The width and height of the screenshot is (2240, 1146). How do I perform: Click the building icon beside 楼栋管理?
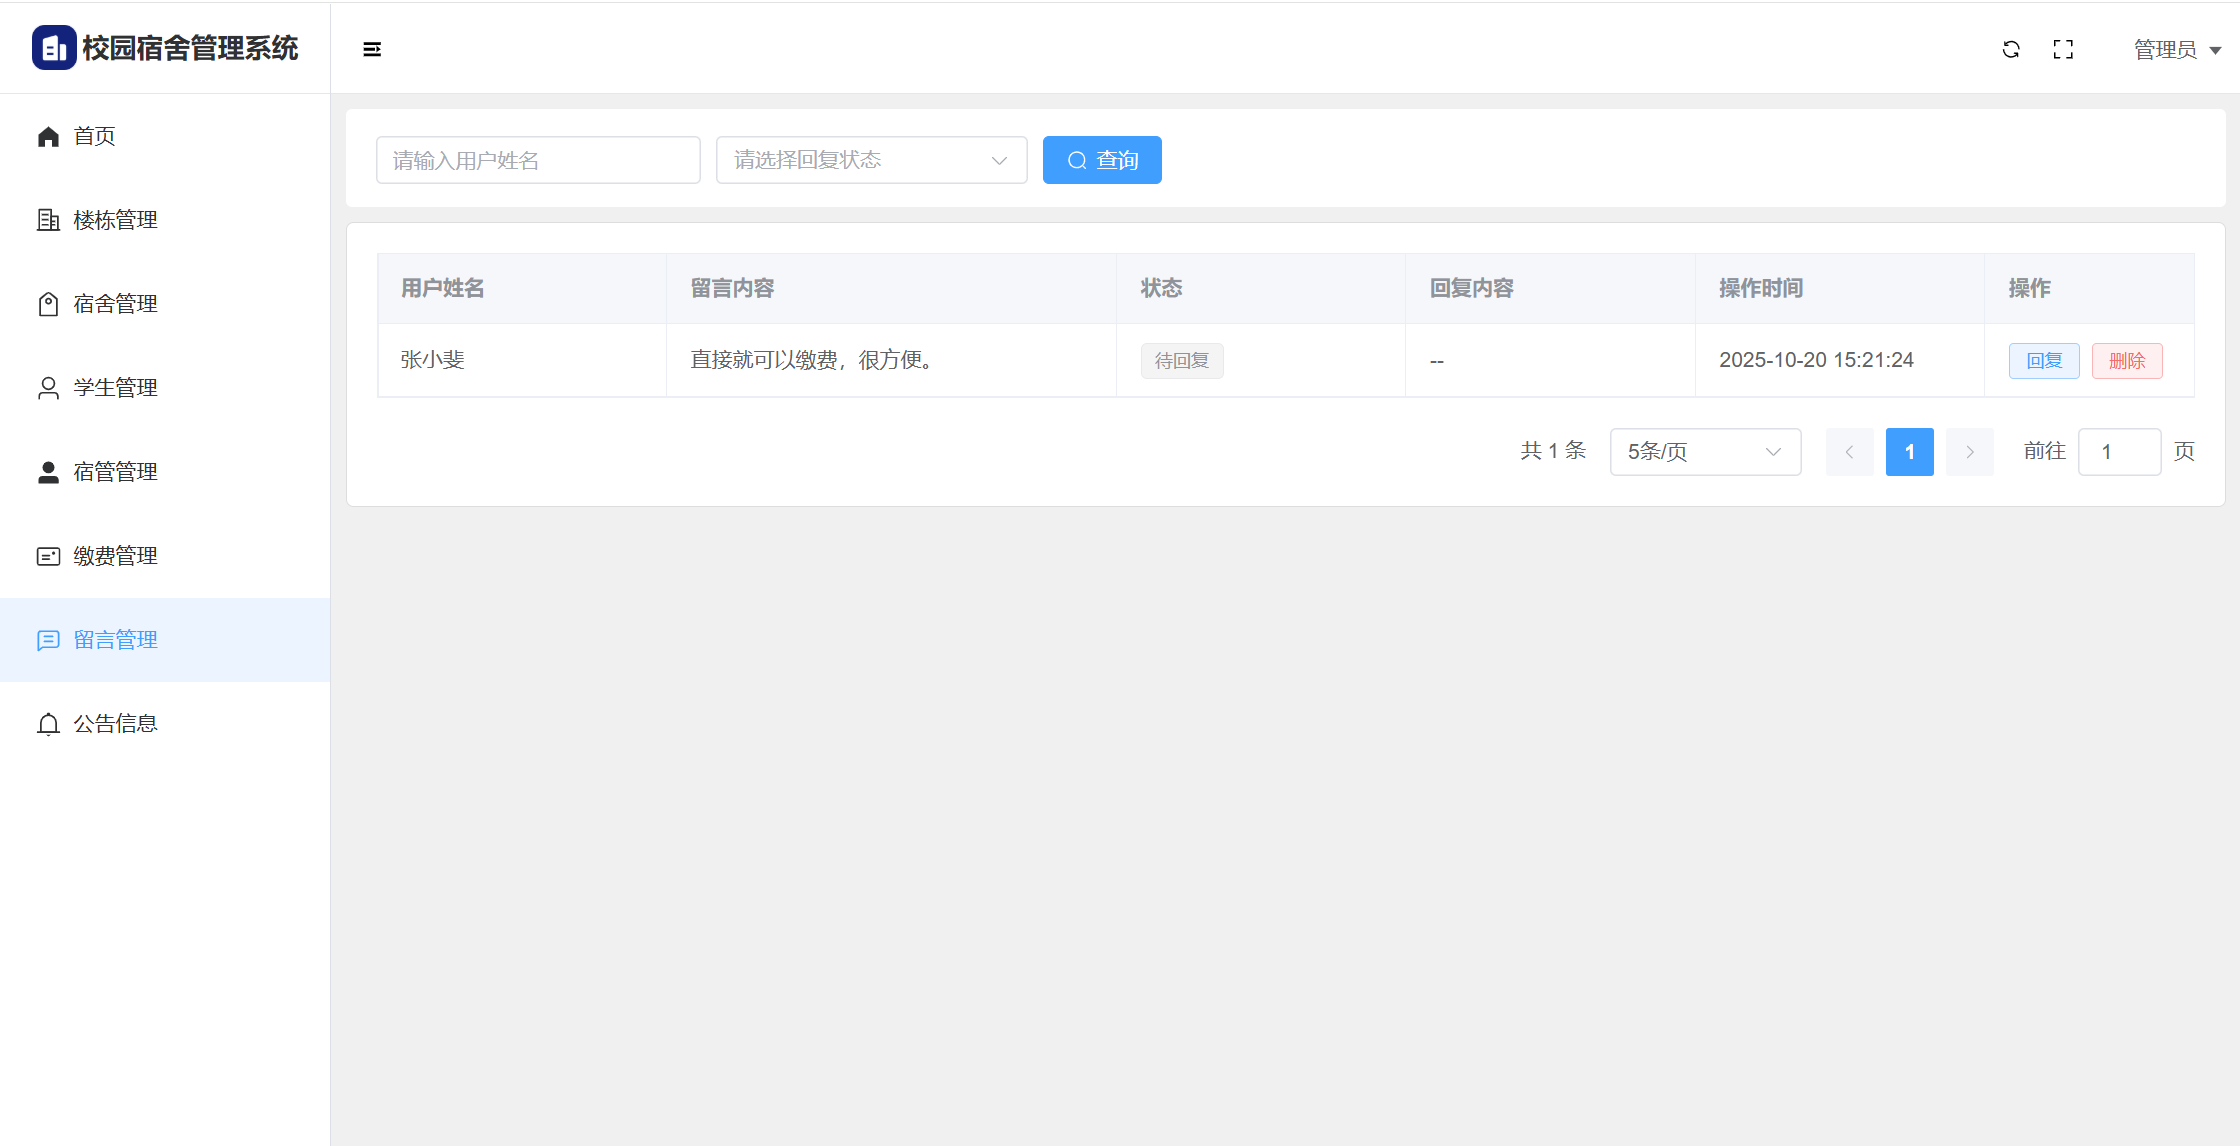click(x=48, y=220)
